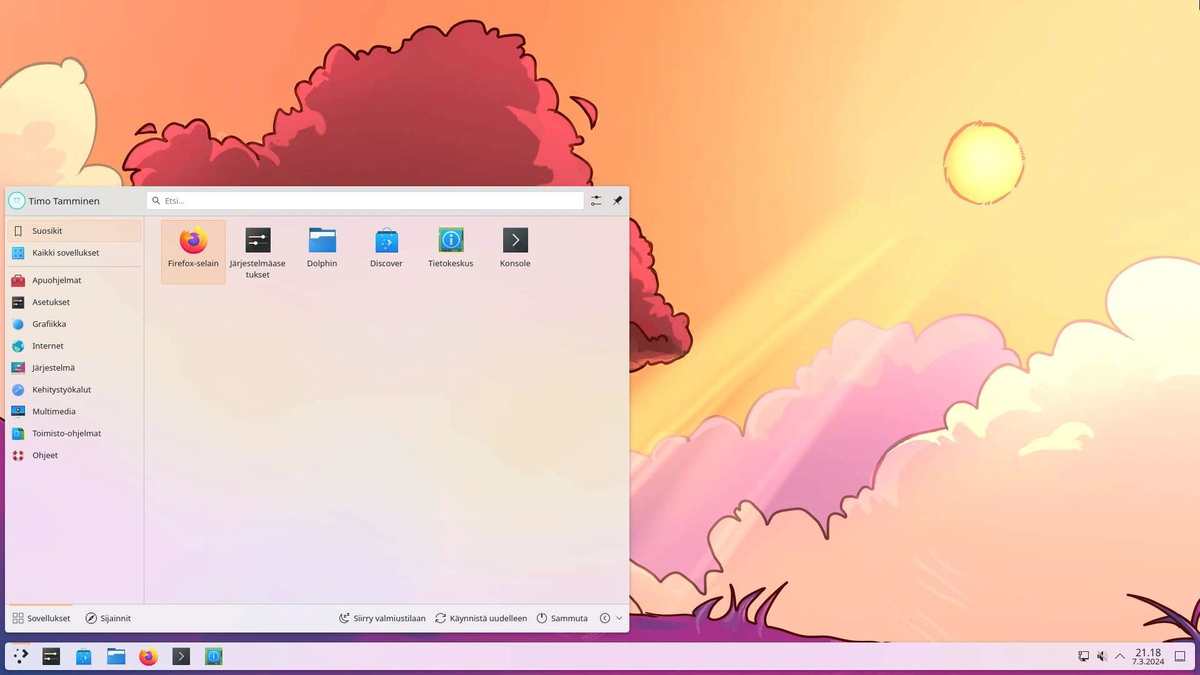Screen dimensions: 1200x675
Task: Click the Sammuta shutdown button
Action: tap(562, 618)
